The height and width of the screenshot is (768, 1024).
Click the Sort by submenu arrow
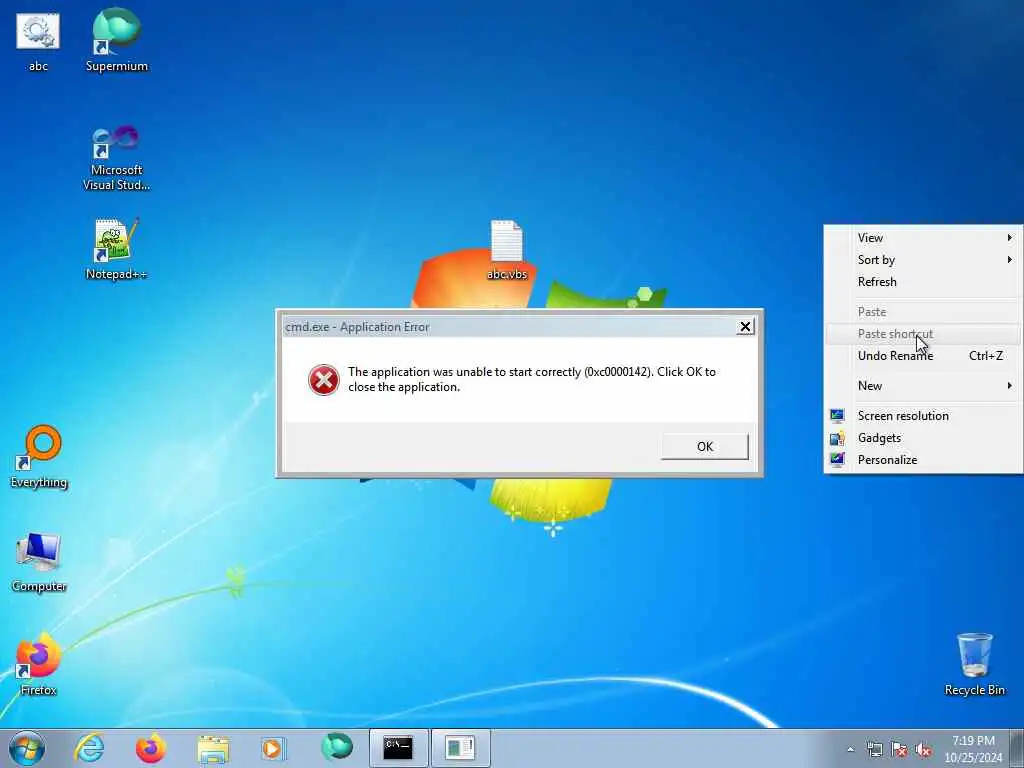tap(1010, 260)
